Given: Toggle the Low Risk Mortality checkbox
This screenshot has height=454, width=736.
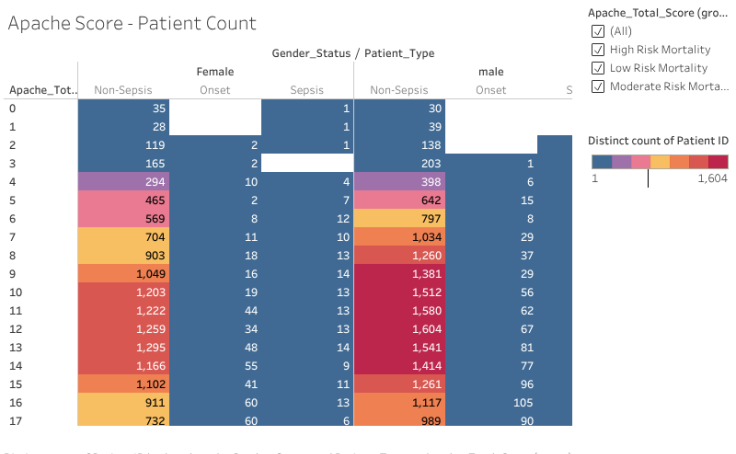Looking at the screenshot, I should [x=599, y=68].
